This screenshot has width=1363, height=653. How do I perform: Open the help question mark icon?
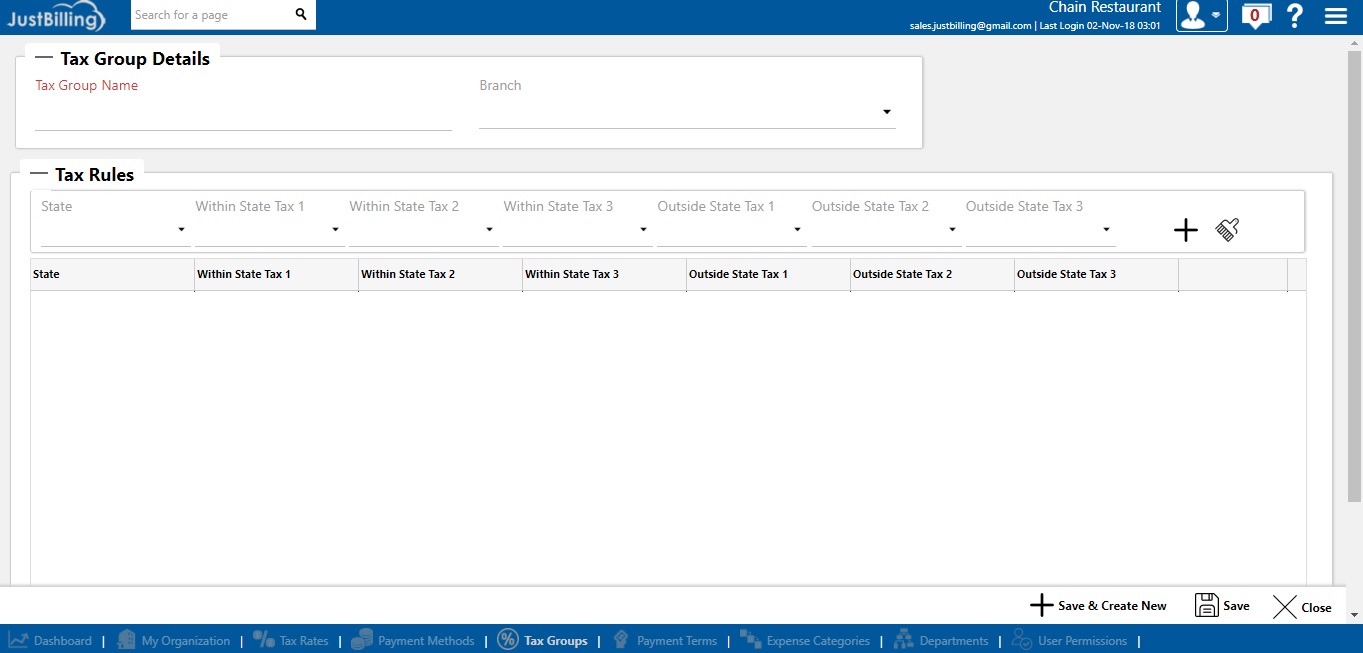coord(1295,15)
